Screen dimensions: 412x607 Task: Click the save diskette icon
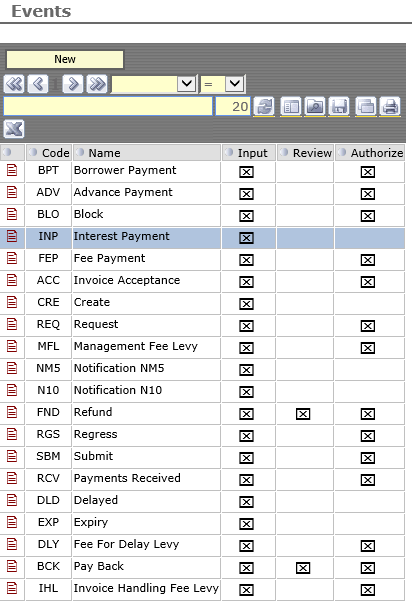coord(339,106)
